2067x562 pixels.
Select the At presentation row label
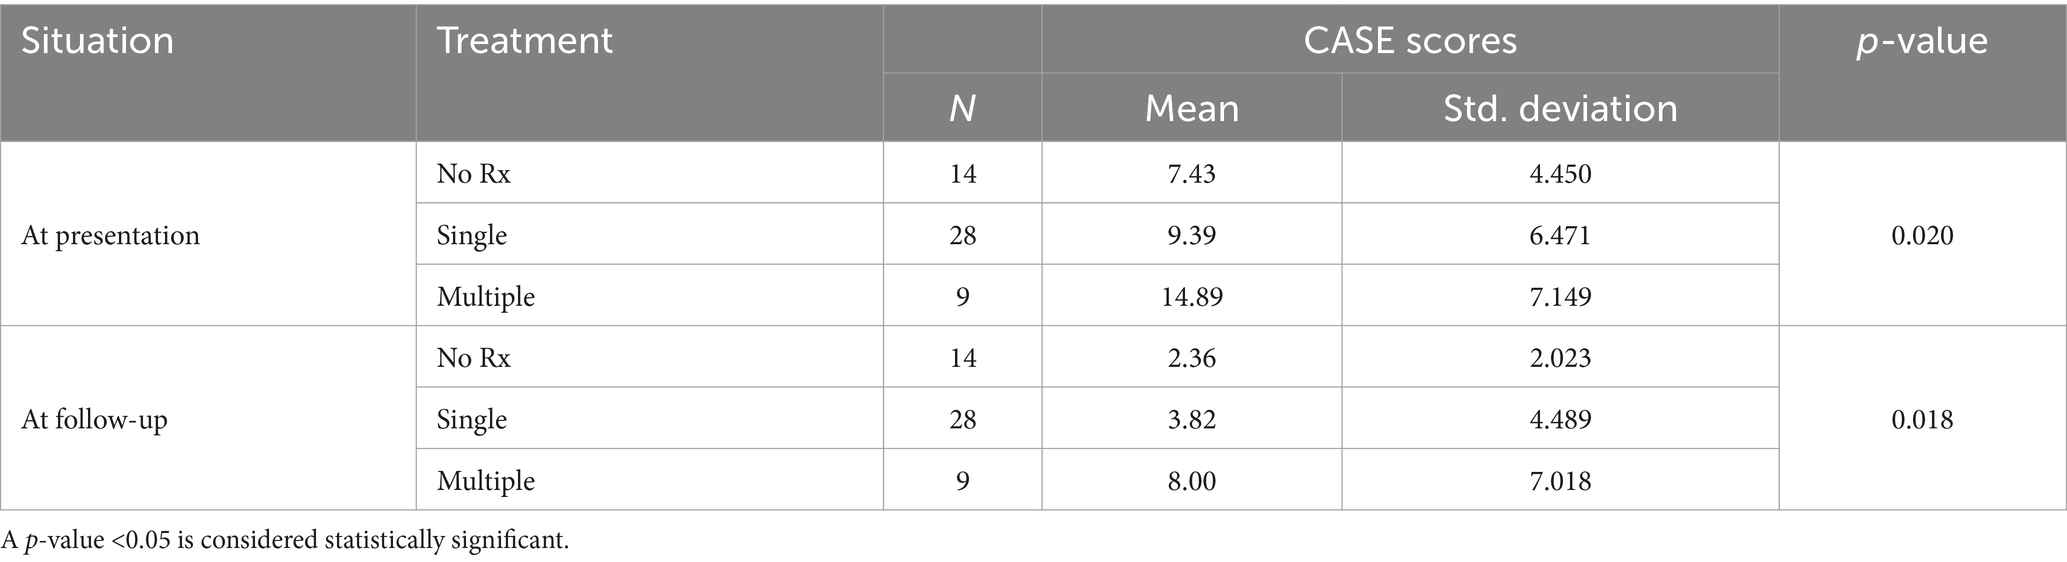[x=110, y=236]
